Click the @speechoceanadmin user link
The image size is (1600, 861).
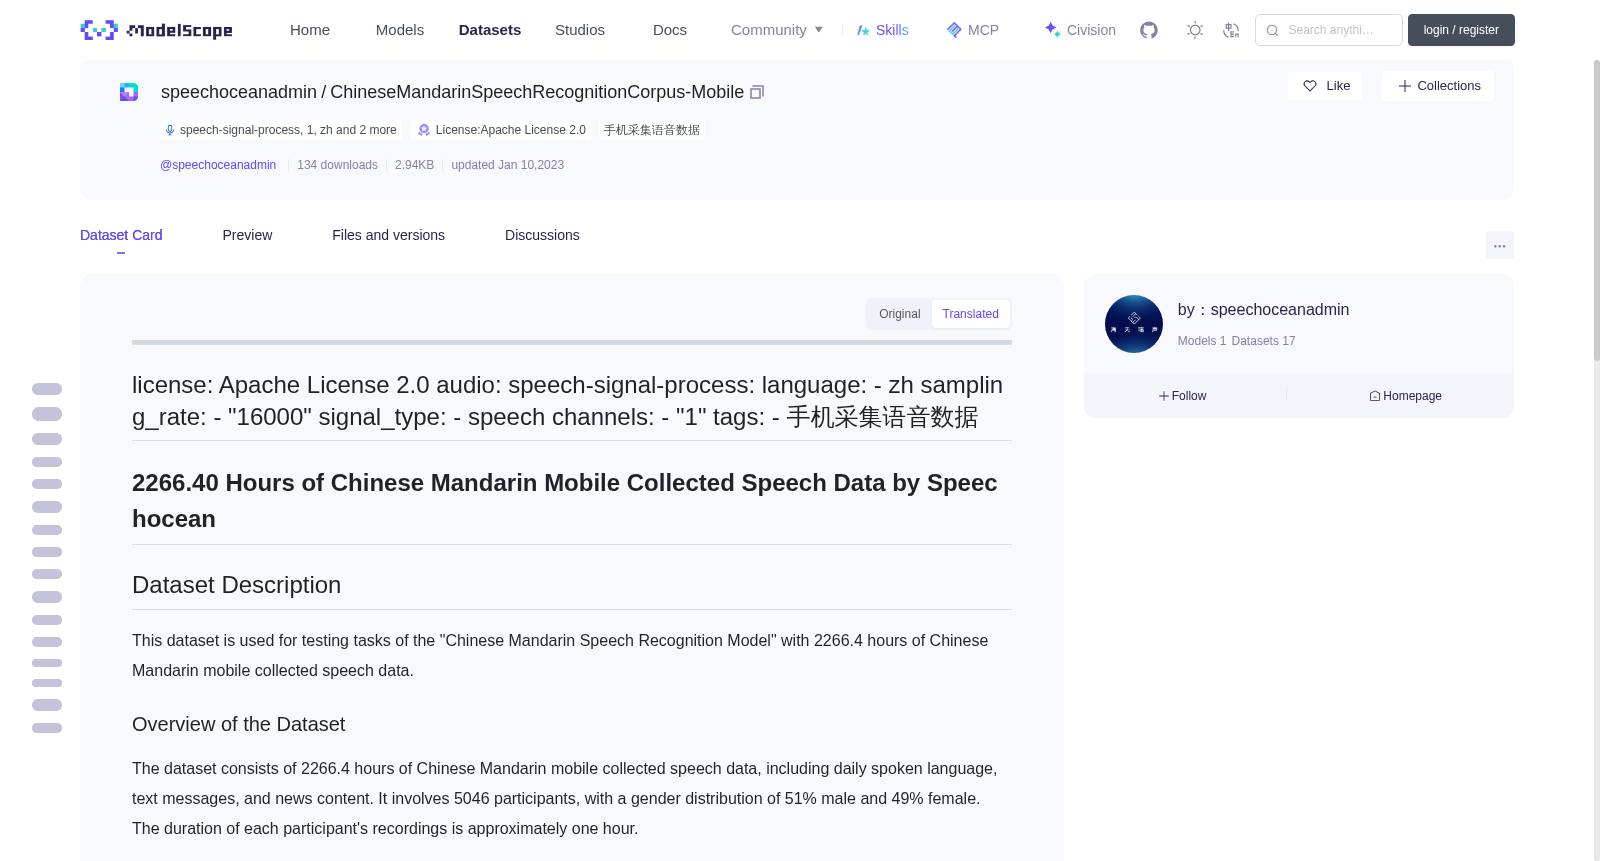(x=218, y=165)
